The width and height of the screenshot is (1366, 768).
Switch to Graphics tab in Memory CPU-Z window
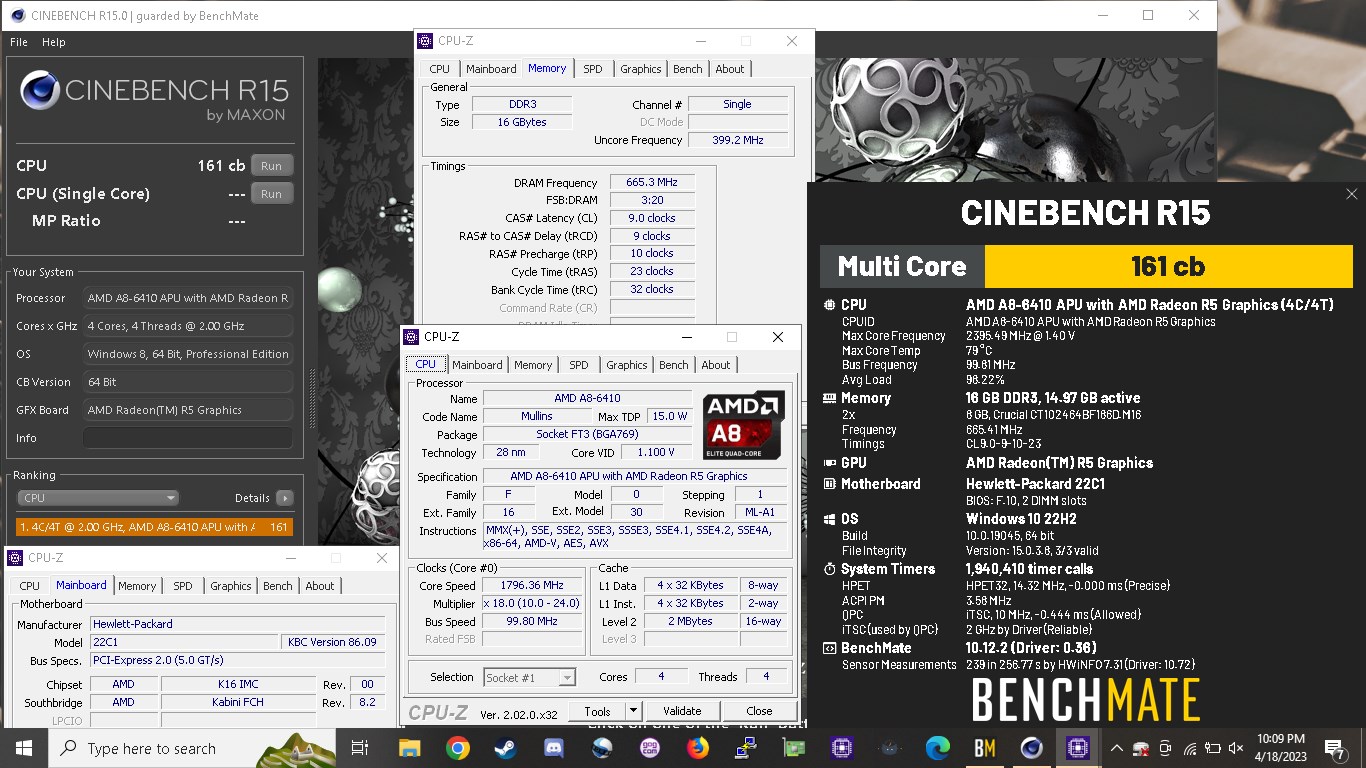641,69
